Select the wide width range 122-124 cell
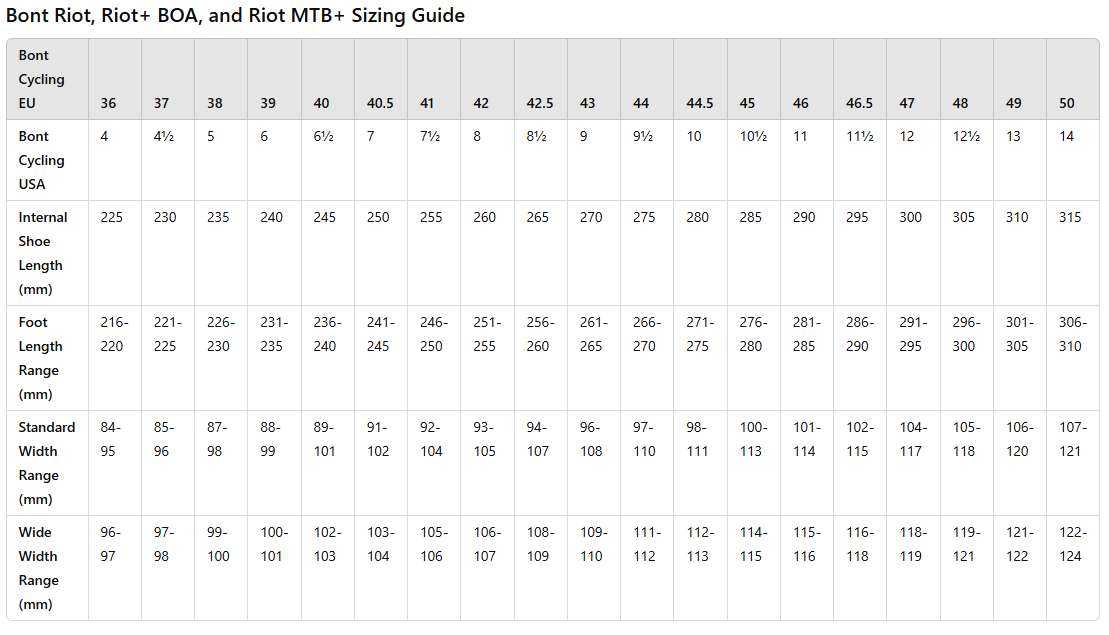 [1071, 545]
